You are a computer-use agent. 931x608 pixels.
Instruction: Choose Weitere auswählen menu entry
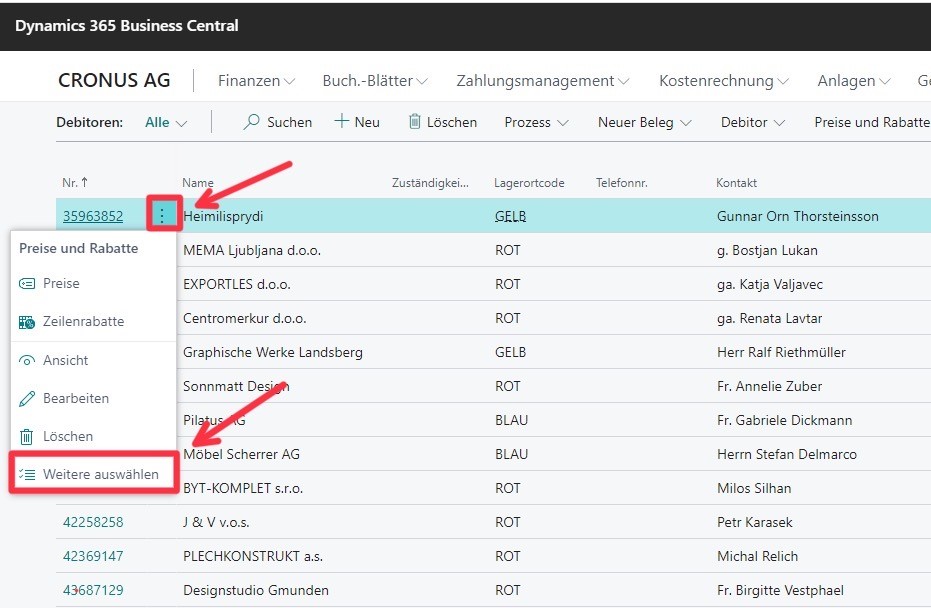99,474
